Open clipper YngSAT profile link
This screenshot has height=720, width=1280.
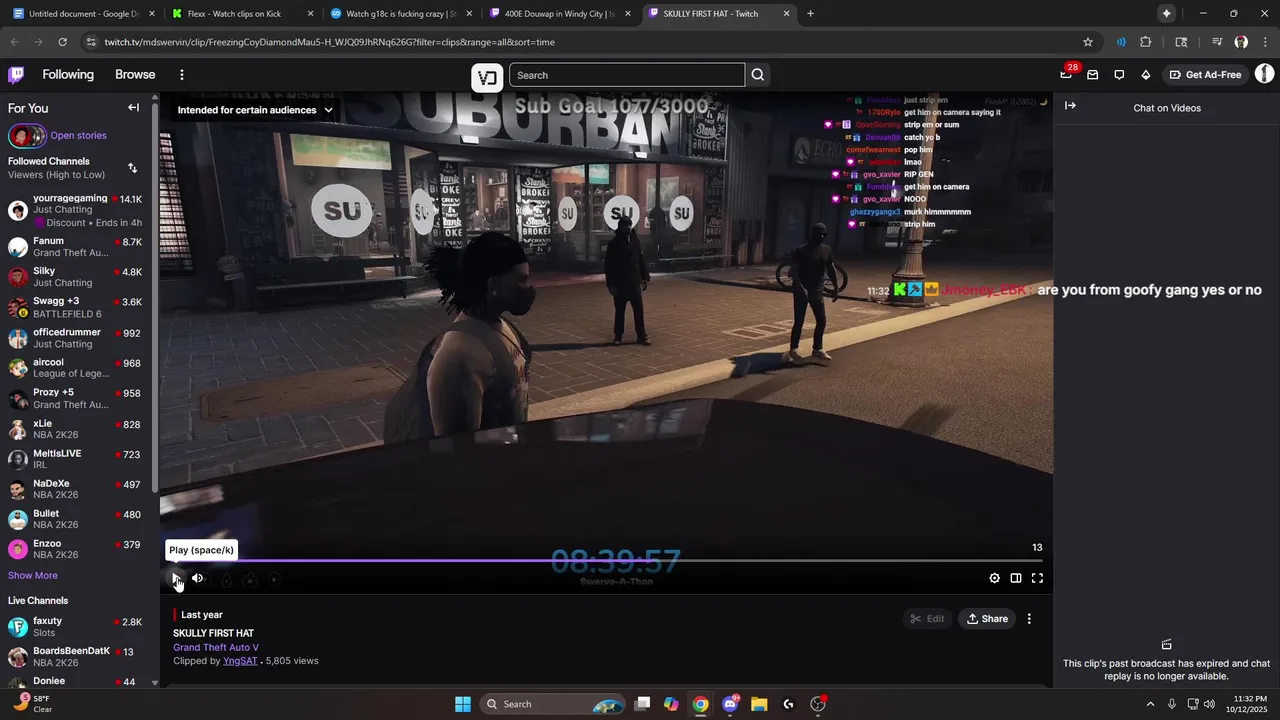(x=240, y=661)
